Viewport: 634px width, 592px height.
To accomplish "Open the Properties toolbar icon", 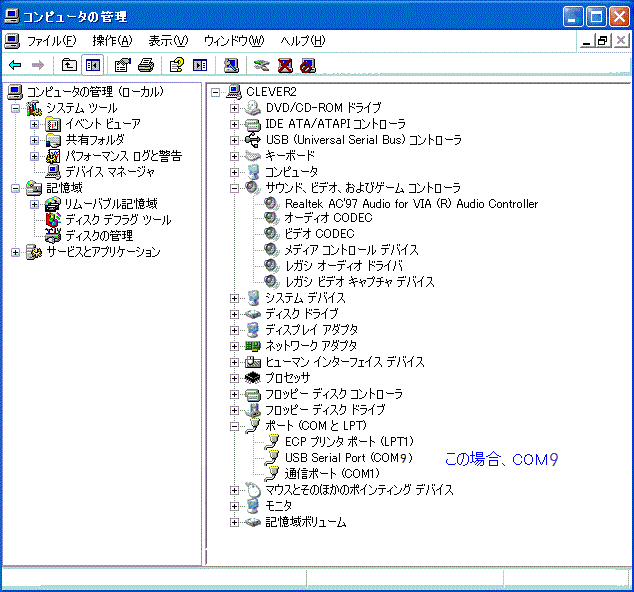I will (x=123, y=65).
